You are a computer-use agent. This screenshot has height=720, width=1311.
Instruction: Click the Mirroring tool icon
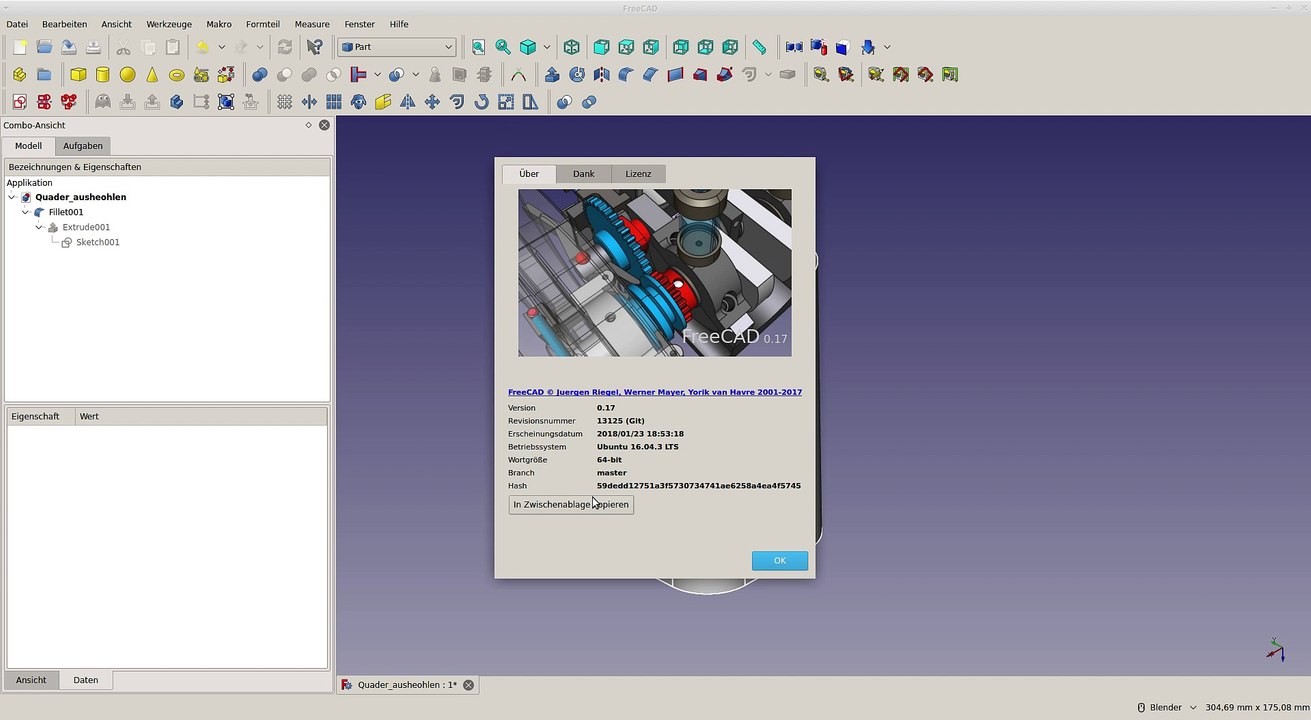[602, 74]
